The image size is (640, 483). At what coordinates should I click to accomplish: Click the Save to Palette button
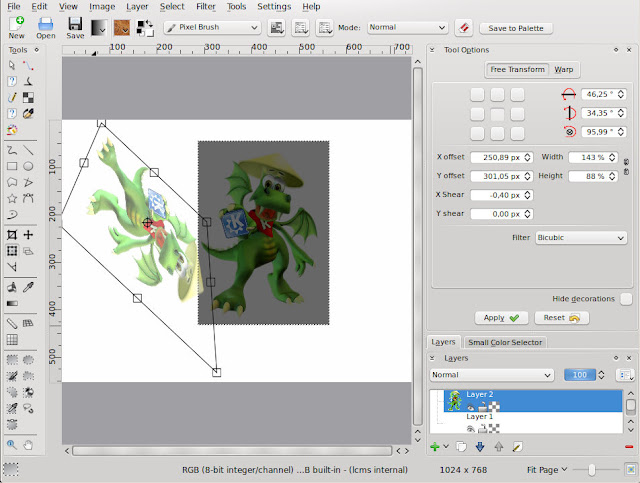516,28
